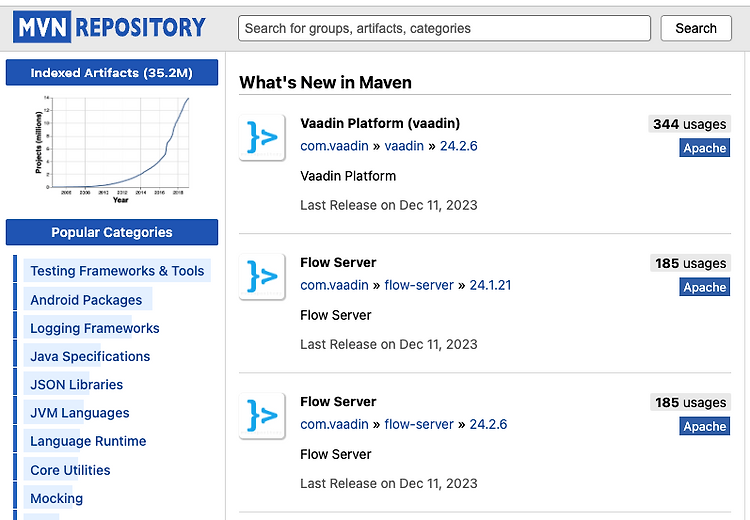Open the Mocking category
750x520 pixels.
click(x=56, y=498)
